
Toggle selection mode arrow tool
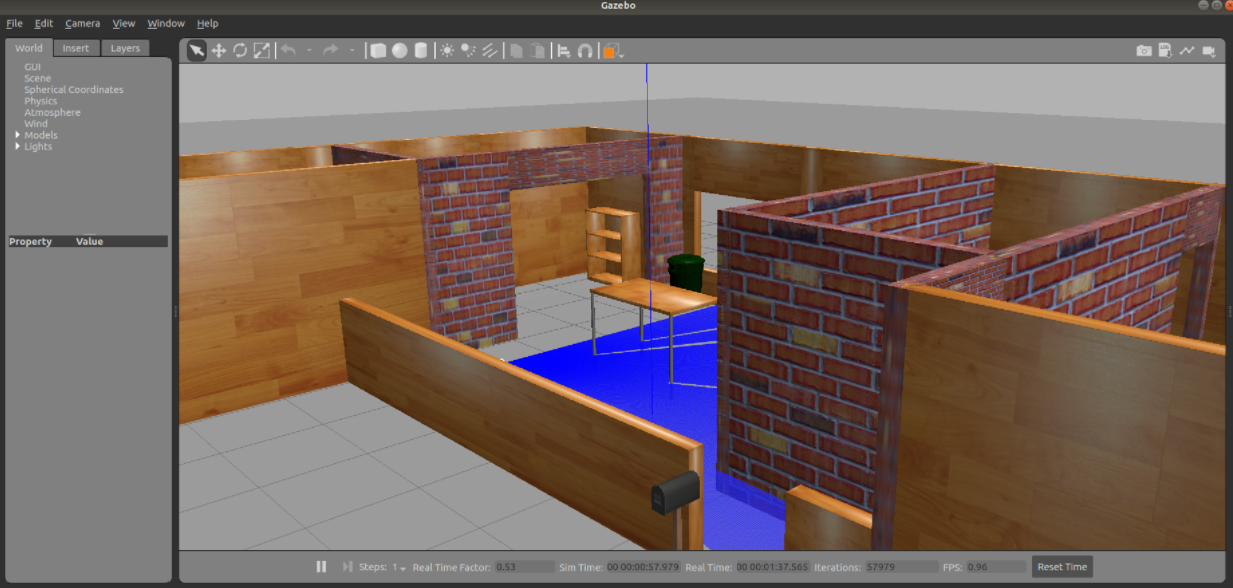pyautogui.click(x=197, y=51)
